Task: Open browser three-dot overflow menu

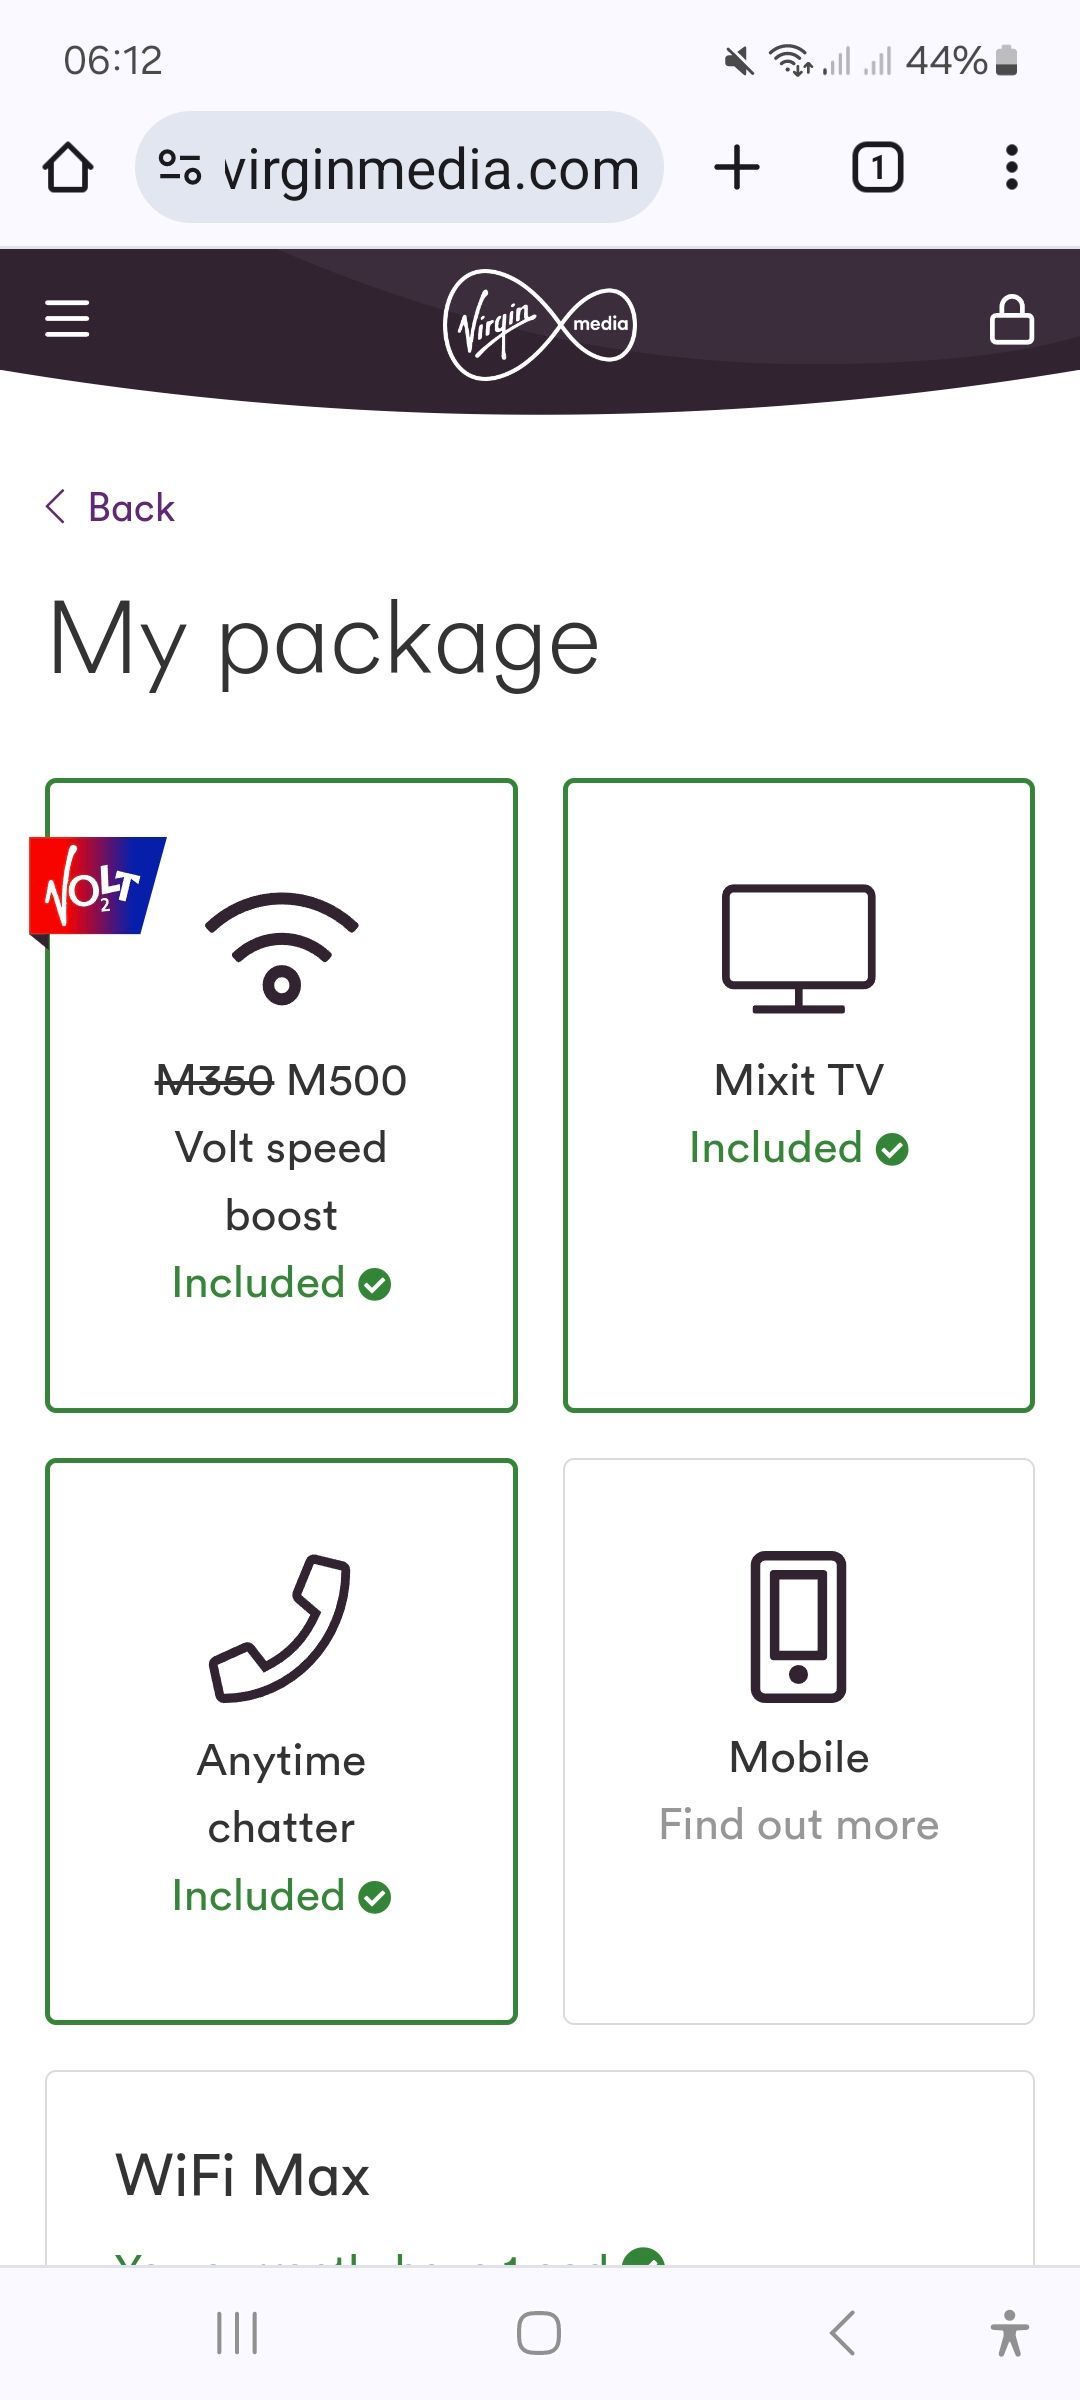Action: pos(1012,167)
